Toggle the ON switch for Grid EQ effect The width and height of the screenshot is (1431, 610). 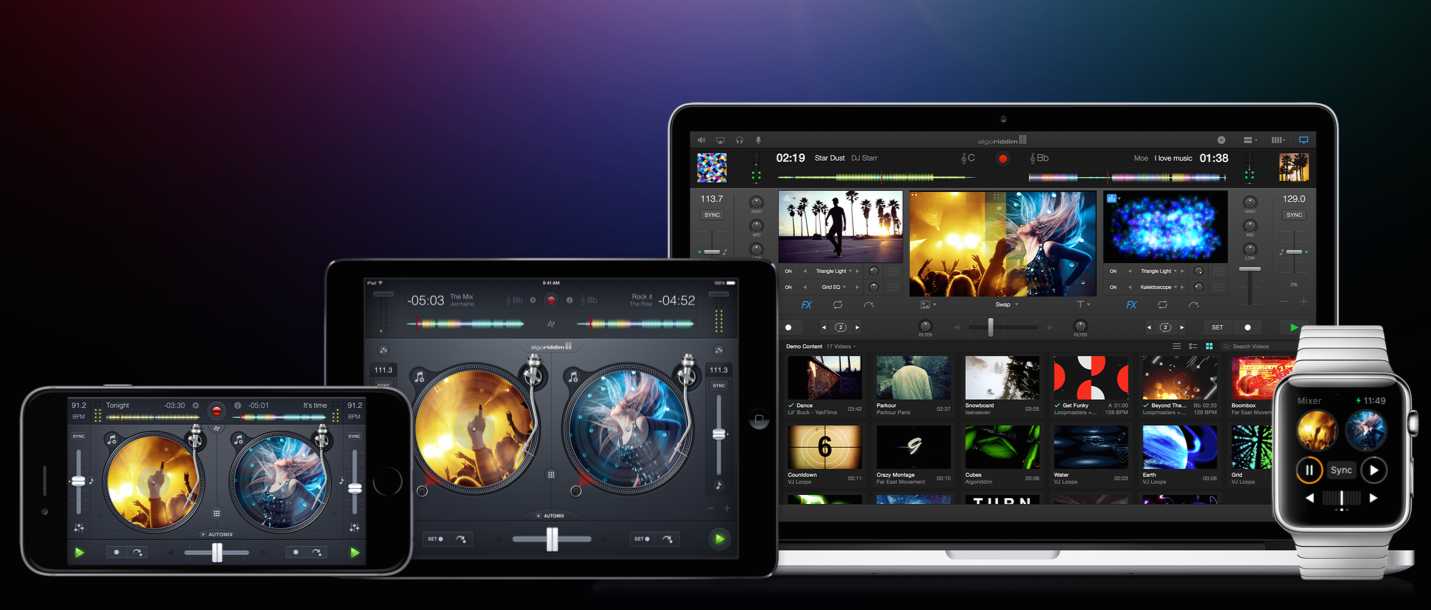coord(788,287)
